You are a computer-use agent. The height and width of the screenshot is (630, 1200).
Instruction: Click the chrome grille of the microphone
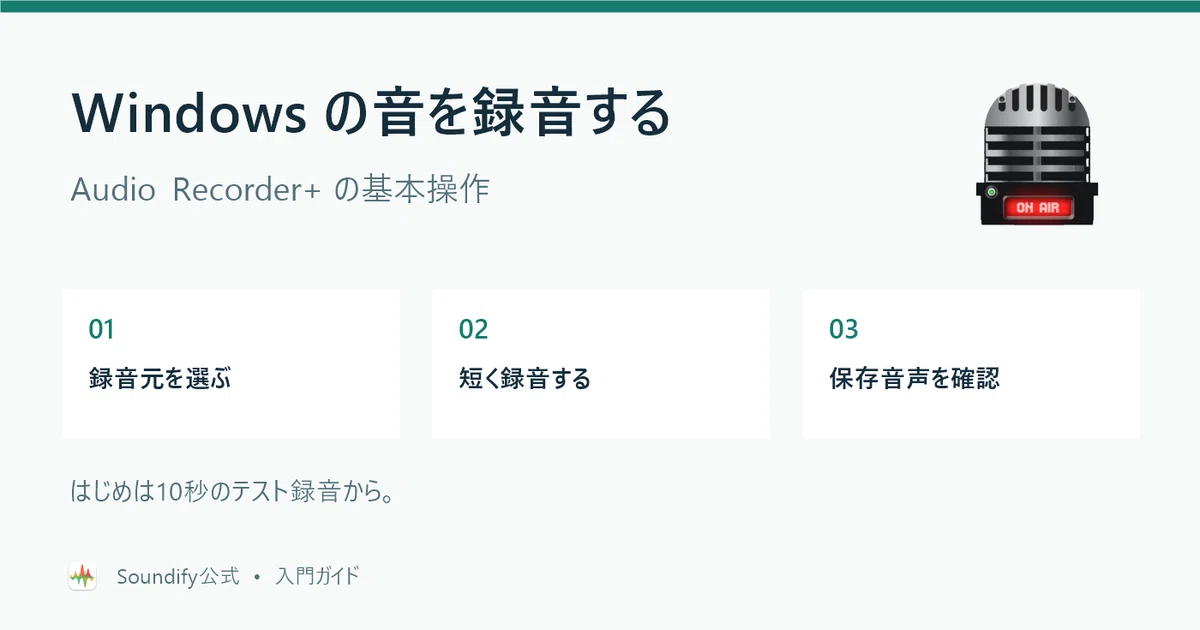click(1038, 128)
